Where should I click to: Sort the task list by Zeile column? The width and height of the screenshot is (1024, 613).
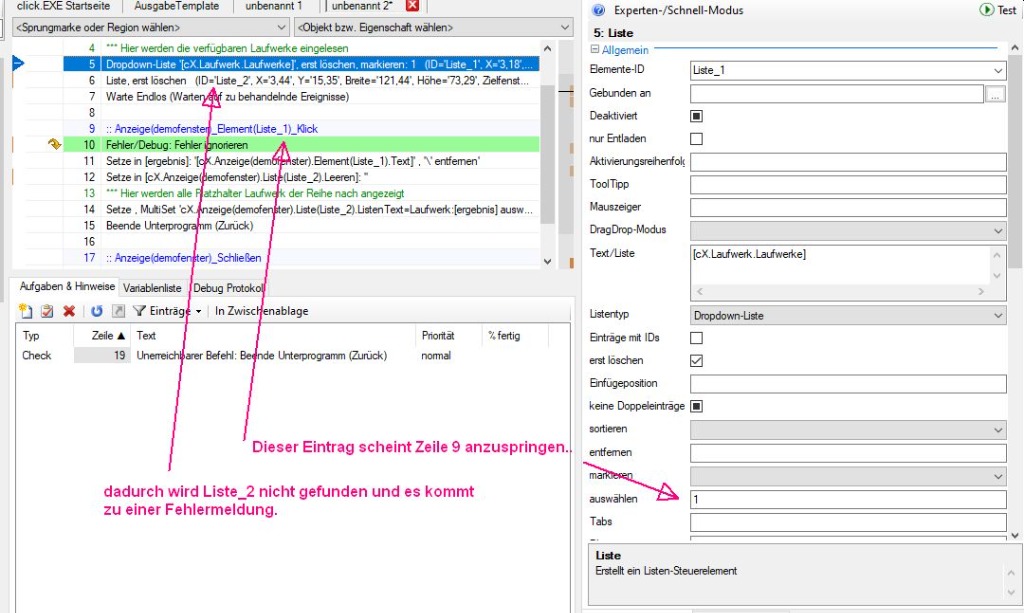coord(102,336)
